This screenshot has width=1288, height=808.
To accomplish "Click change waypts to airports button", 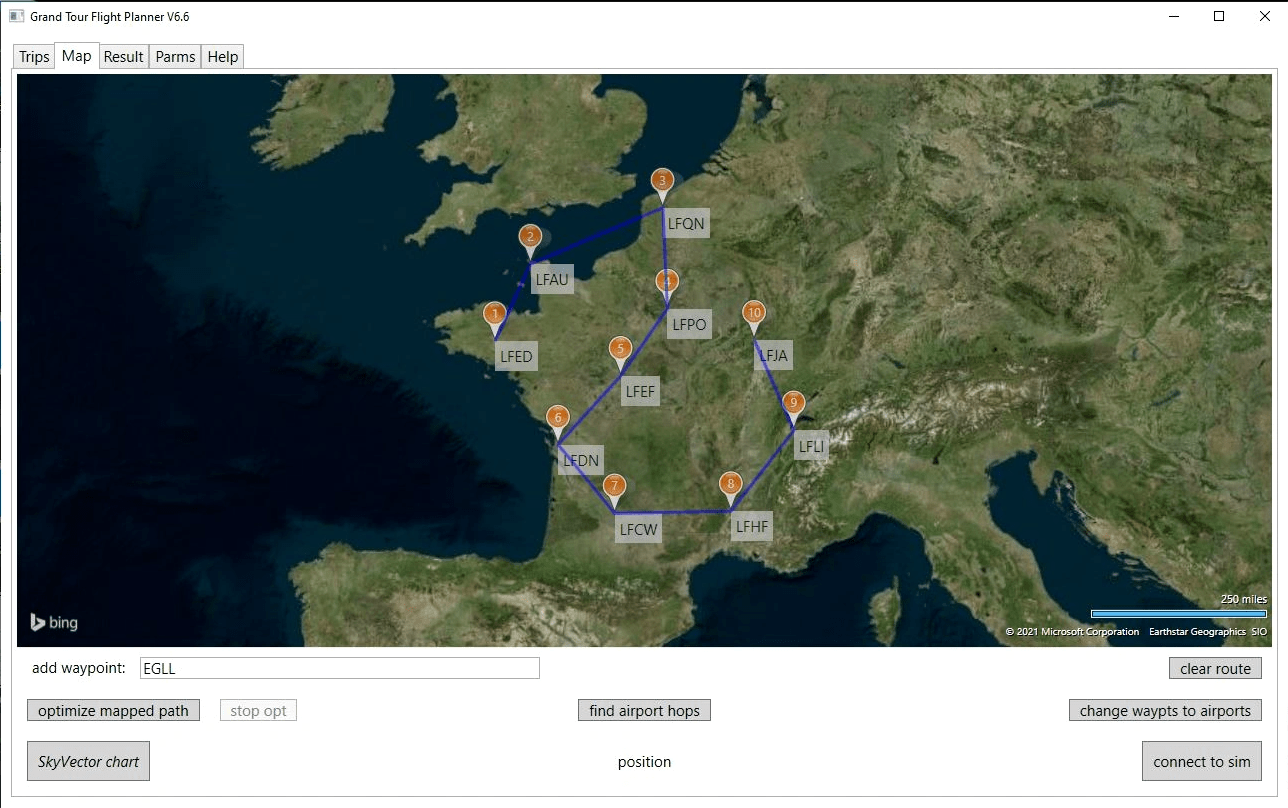I will pyautogui.click(x=1165, y=711).
